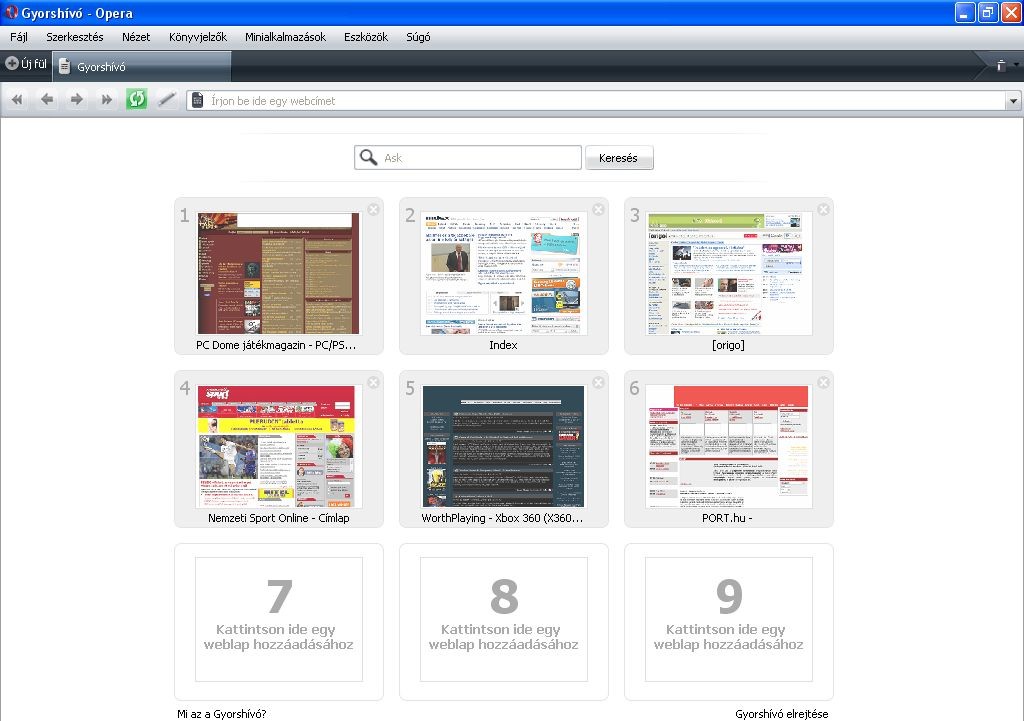Remove speed dial 1, PC Dome
The image size is (1024, 721).
tap(373, 210)
